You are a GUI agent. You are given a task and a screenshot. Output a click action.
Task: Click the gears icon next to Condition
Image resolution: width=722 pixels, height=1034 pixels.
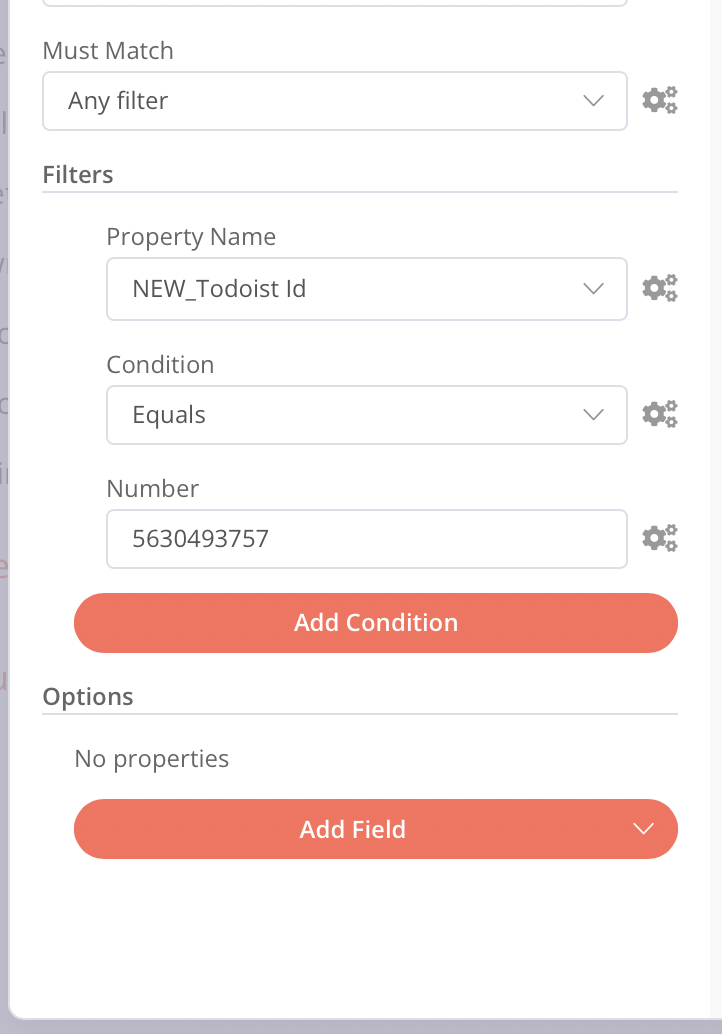pos(659,414)
